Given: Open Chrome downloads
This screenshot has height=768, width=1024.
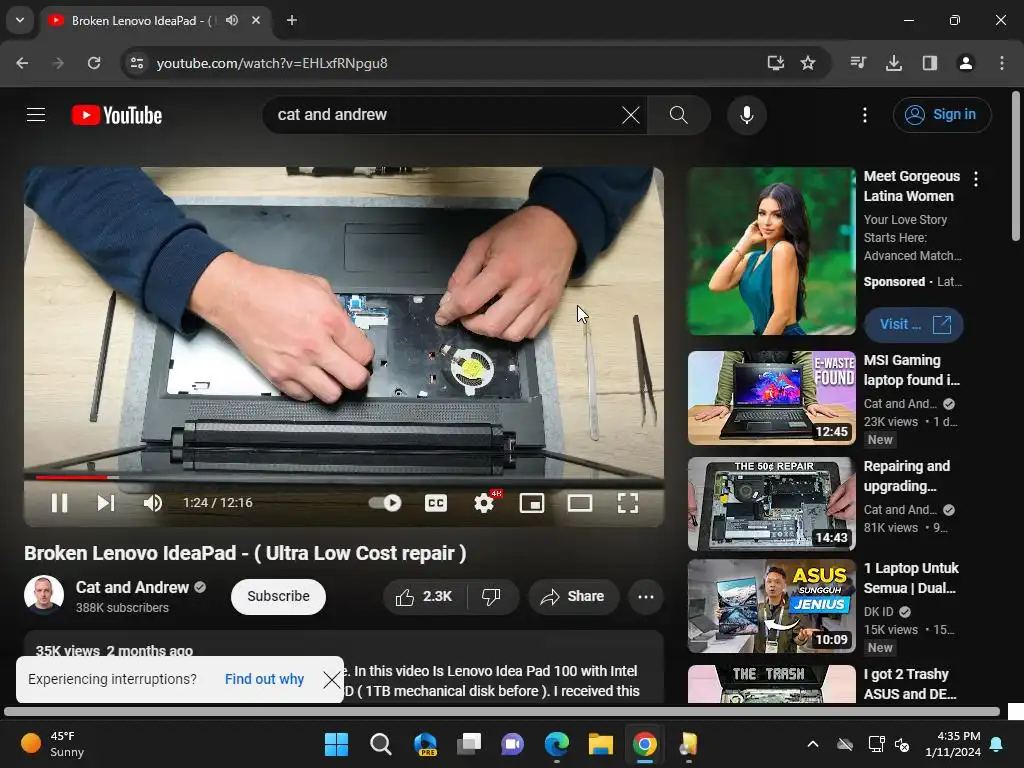Looking at the screenshot, I should point(894,63).
